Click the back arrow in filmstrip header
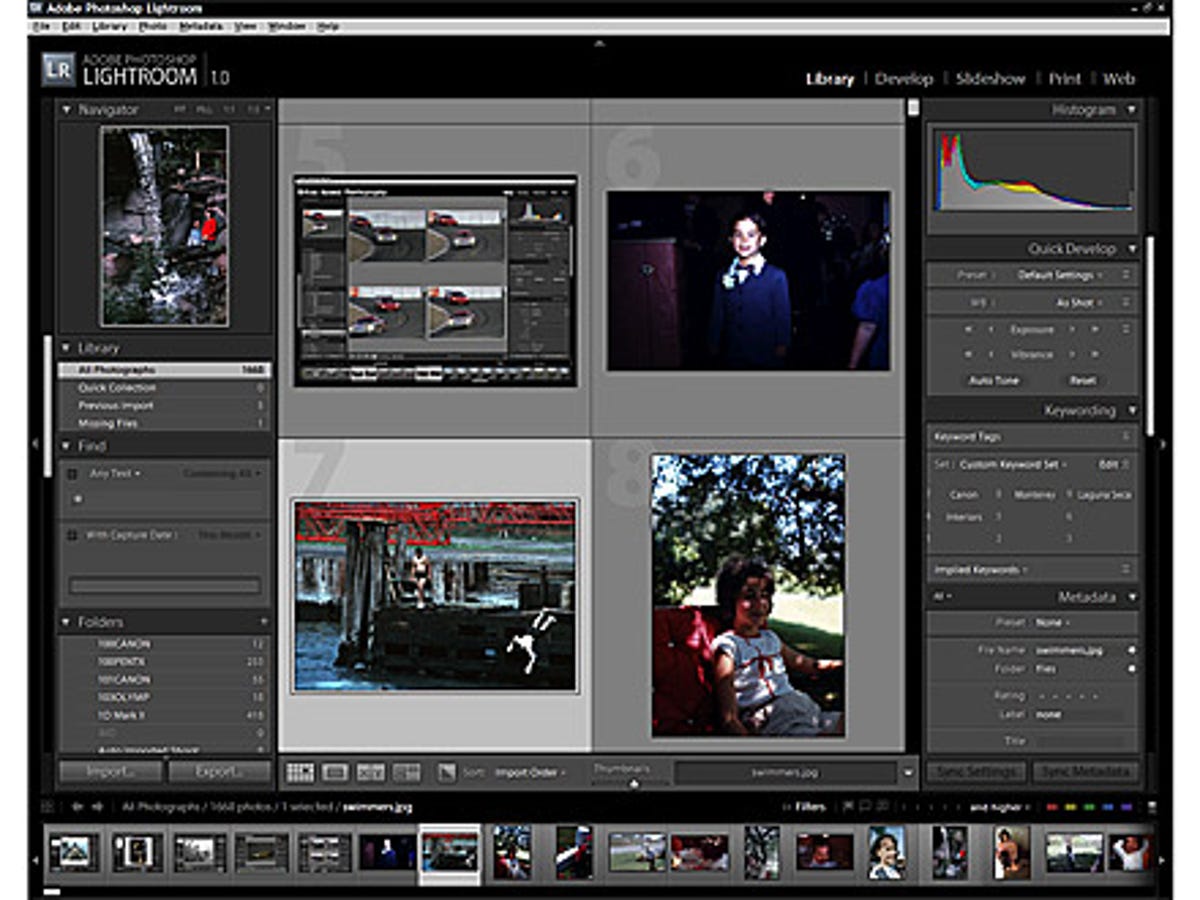1200x900 pixels. pos(77,807)
